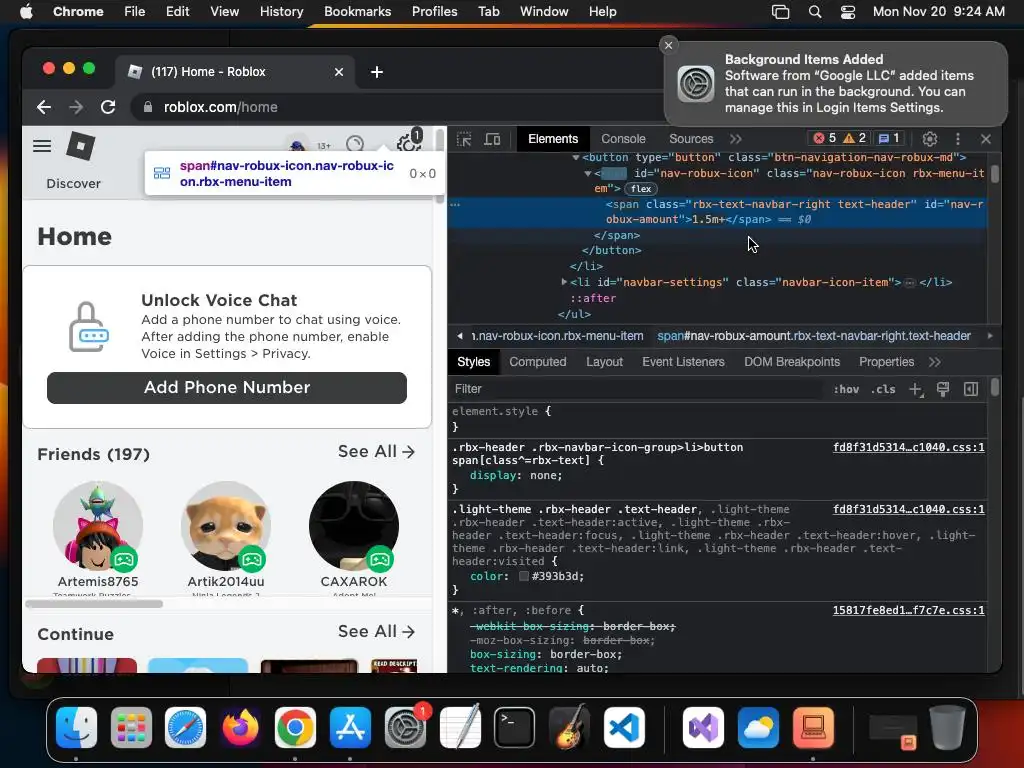
Task: Dismiss the Background Items Added notification
Action: (668, 45)
